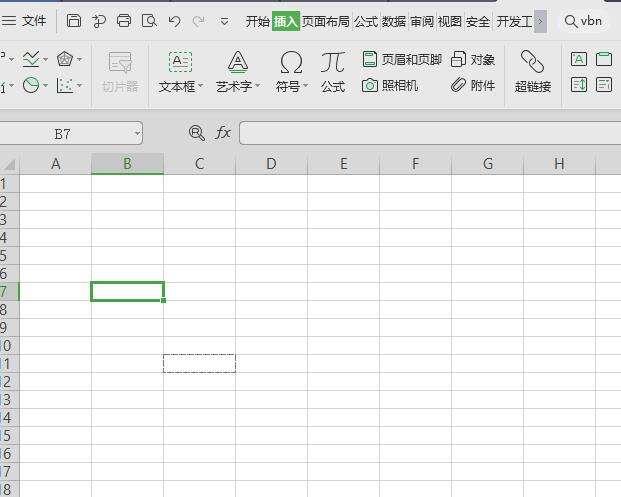Select column F header

click(415, 164)
